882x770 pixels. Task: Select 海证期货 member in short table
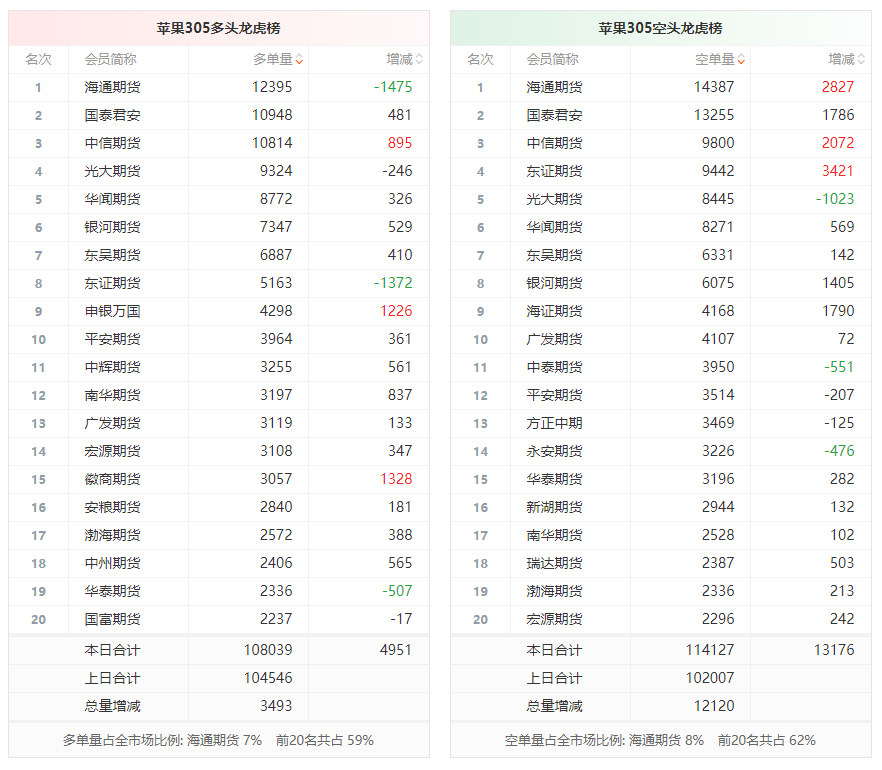(x=554, y=311)
